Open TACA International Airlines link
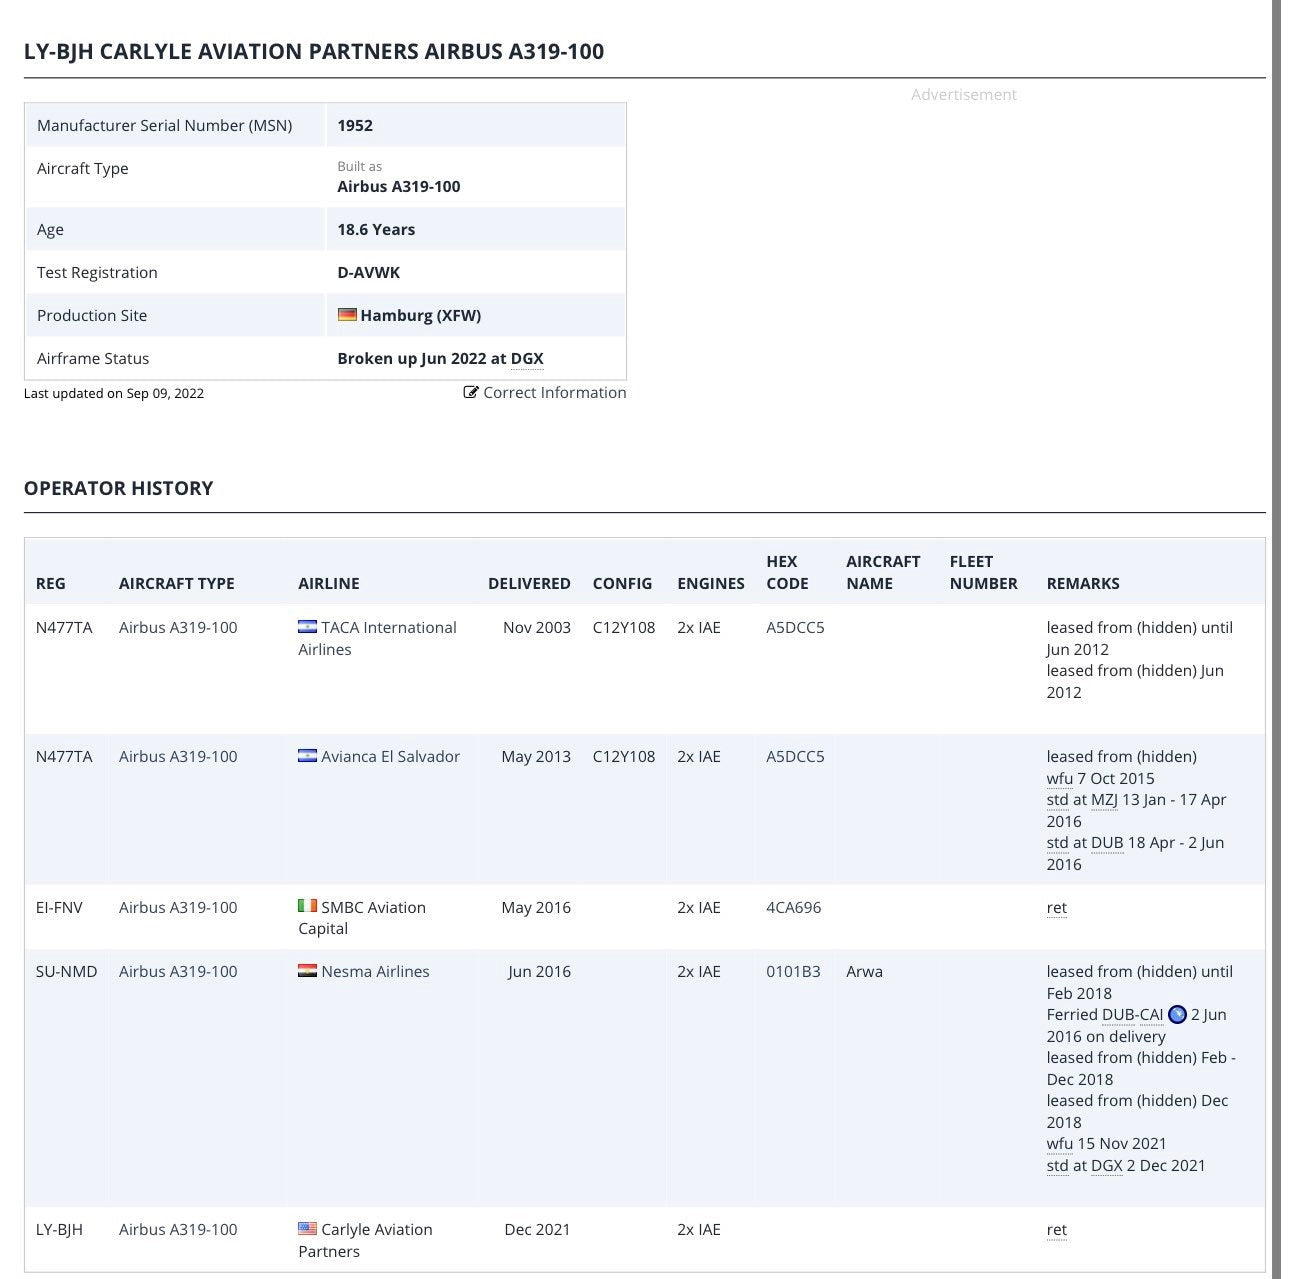Screen dimensions: 1290x1279 coord(377,638)
